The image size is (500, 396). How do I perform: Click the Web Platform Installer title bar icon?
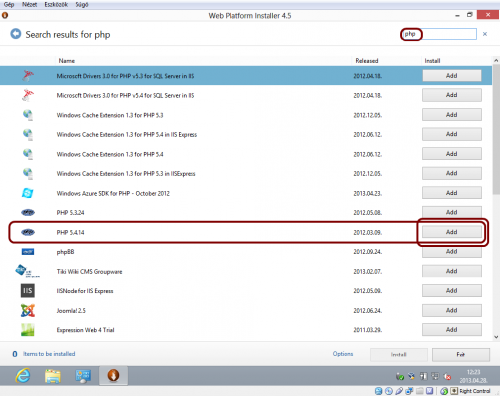pyautogui.click(x=5, y=15)
